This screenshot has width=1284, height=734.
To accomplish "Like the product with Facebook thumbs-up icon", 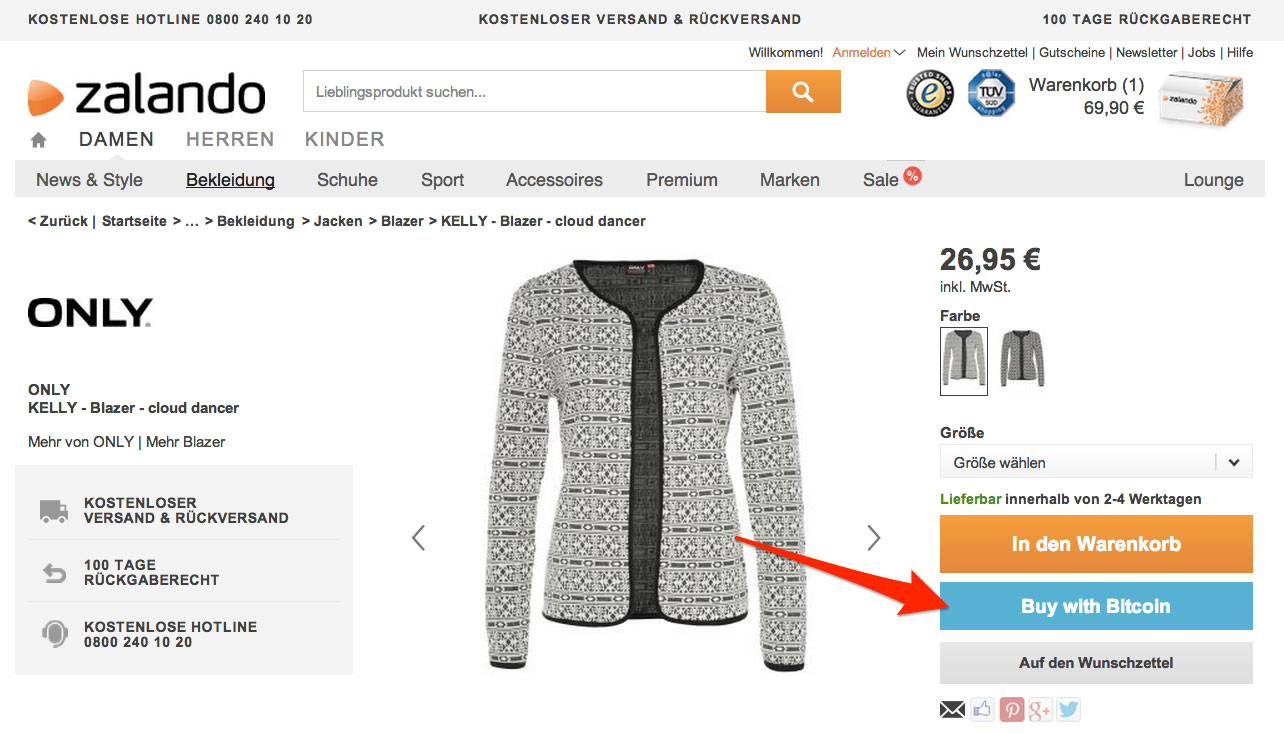I will [x=982, y=710].
